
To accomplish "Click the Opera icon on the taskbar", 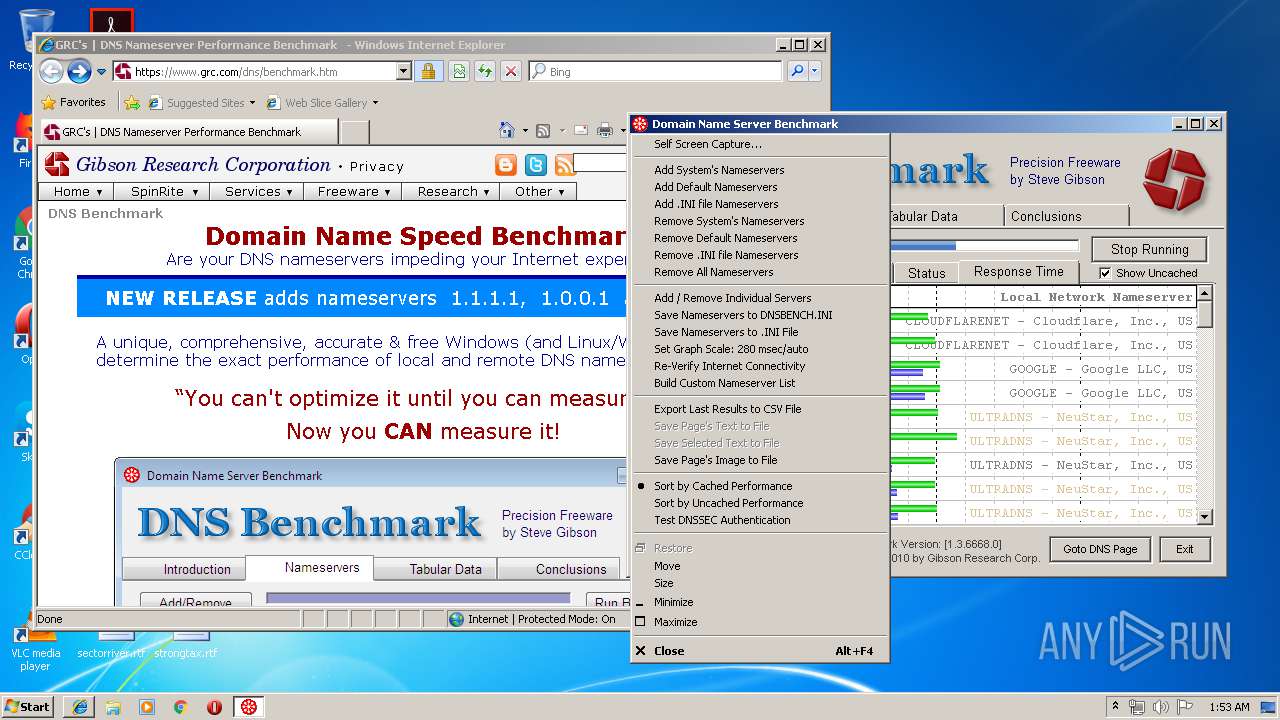I will 214,707.
